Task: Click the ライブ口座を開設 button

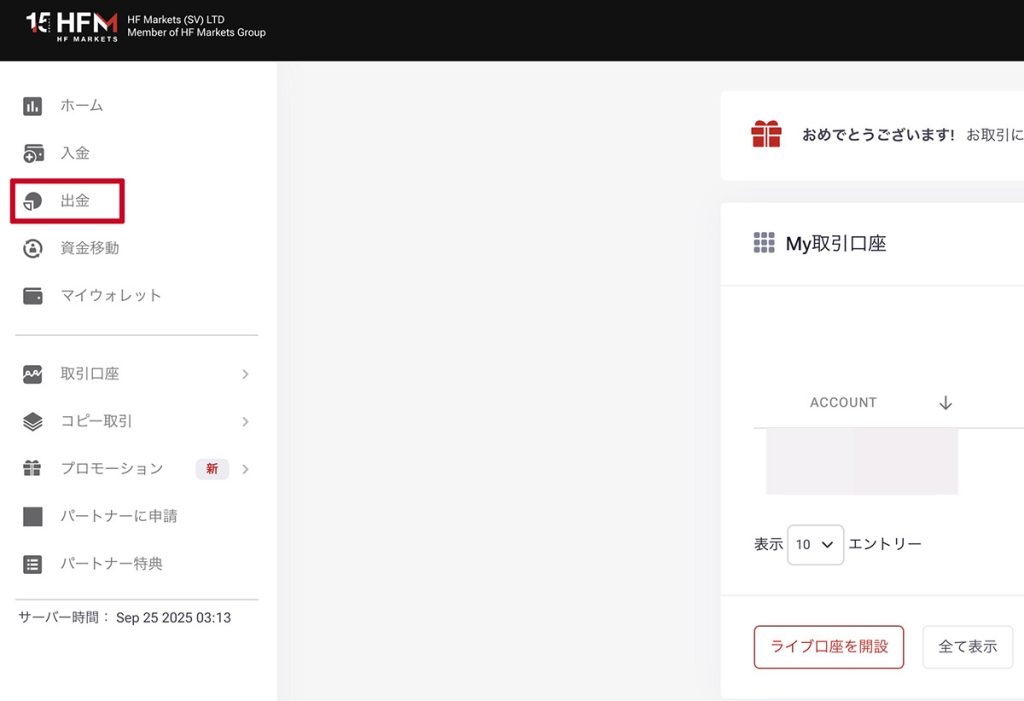Action: pyautogui.click(x=829, y=647)
